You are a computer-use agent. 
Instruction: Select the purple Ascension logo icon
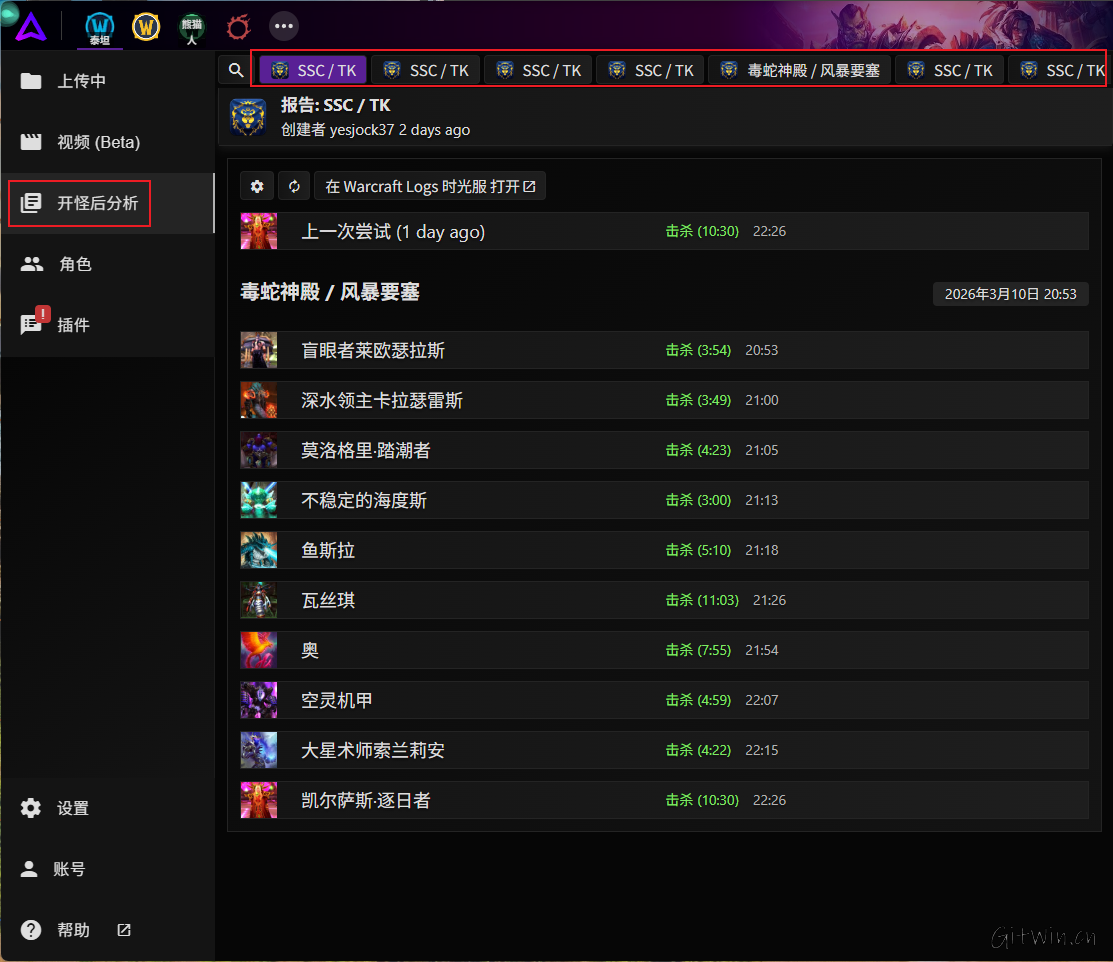pos(31,26)
